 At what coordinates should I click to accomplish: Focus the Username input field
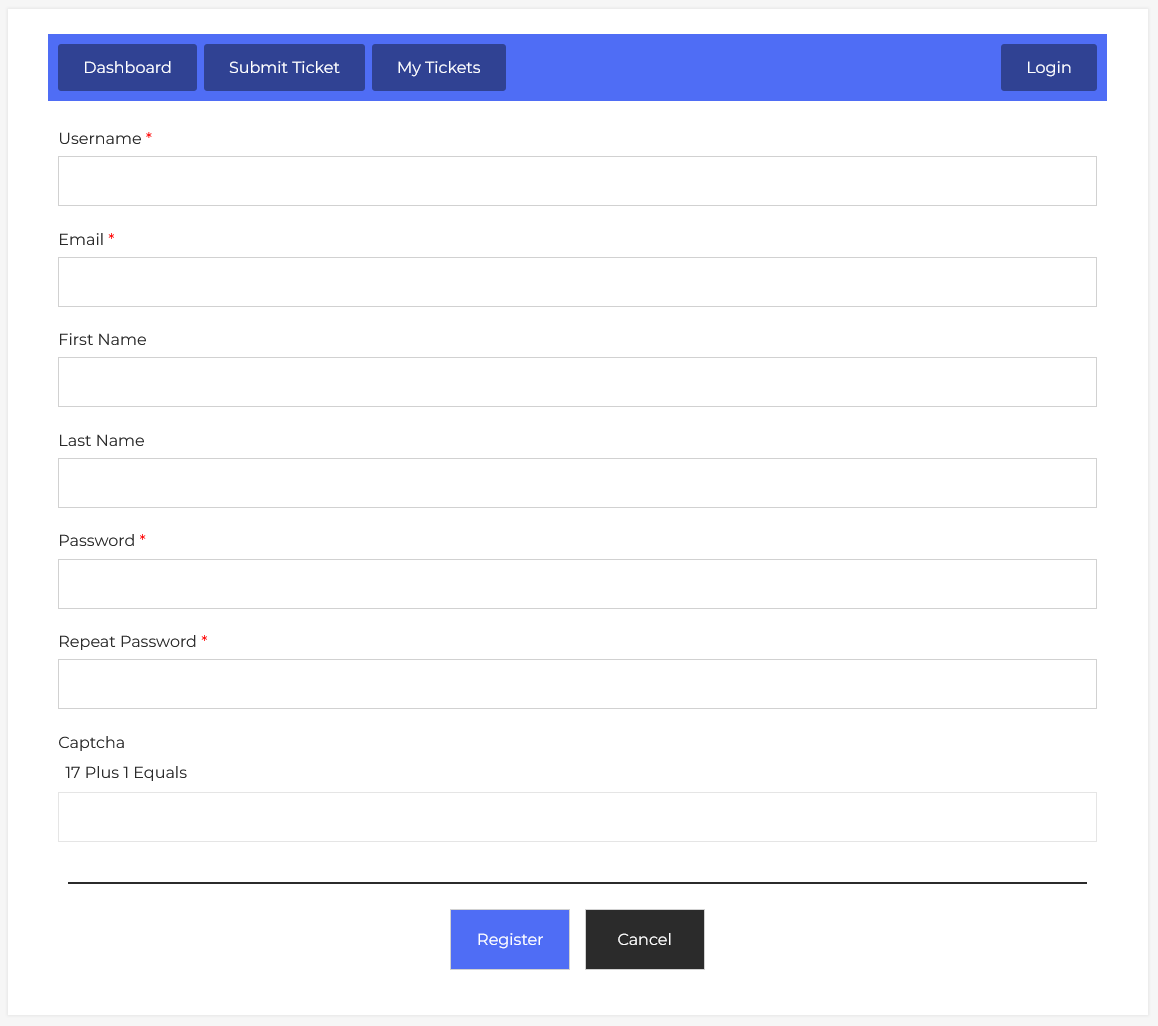point(577,181)
